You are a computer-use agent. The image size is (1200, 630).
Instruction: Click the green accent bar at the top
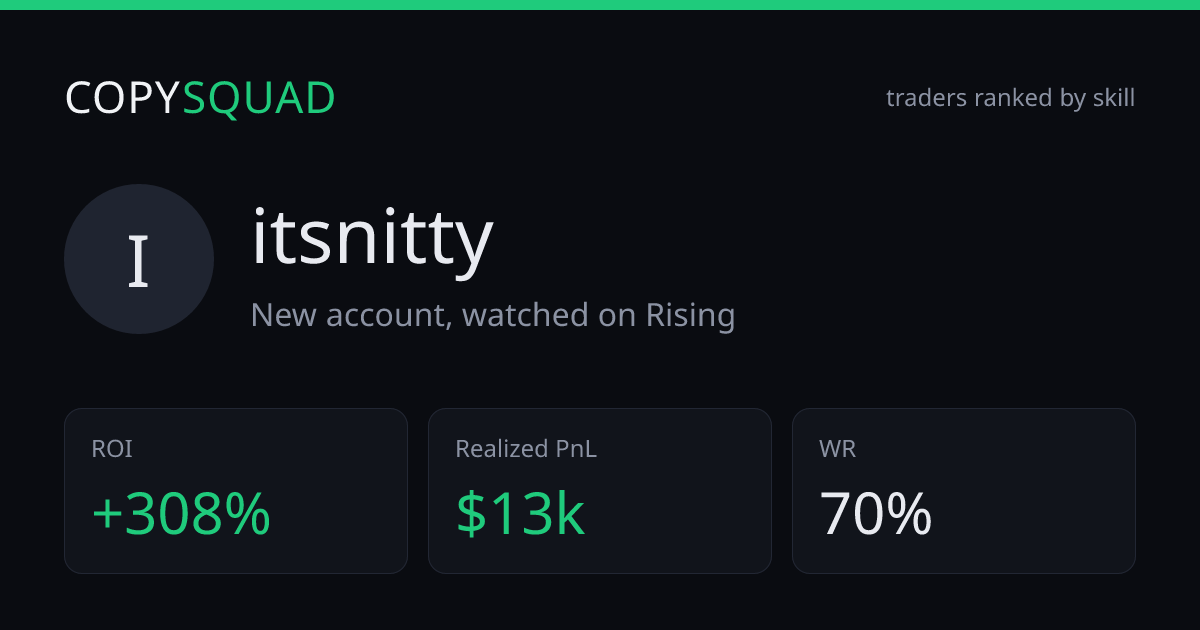[x=600, y=5]
